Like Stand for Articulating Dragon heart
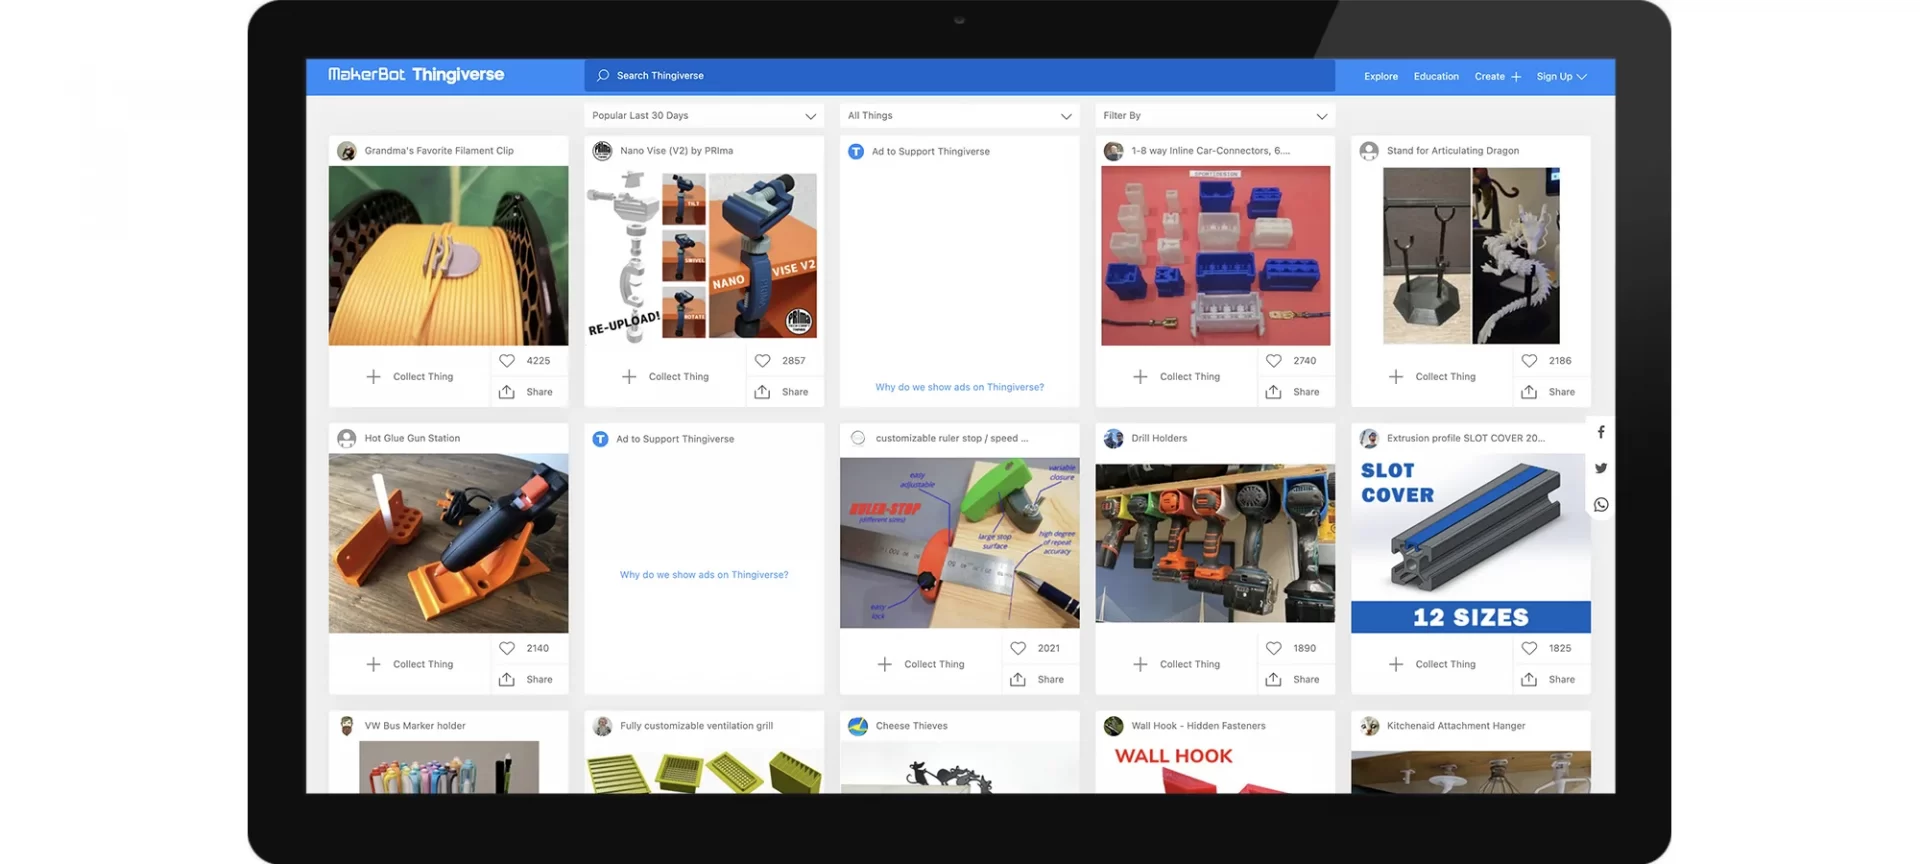1920x864 pixels. 1530,361
